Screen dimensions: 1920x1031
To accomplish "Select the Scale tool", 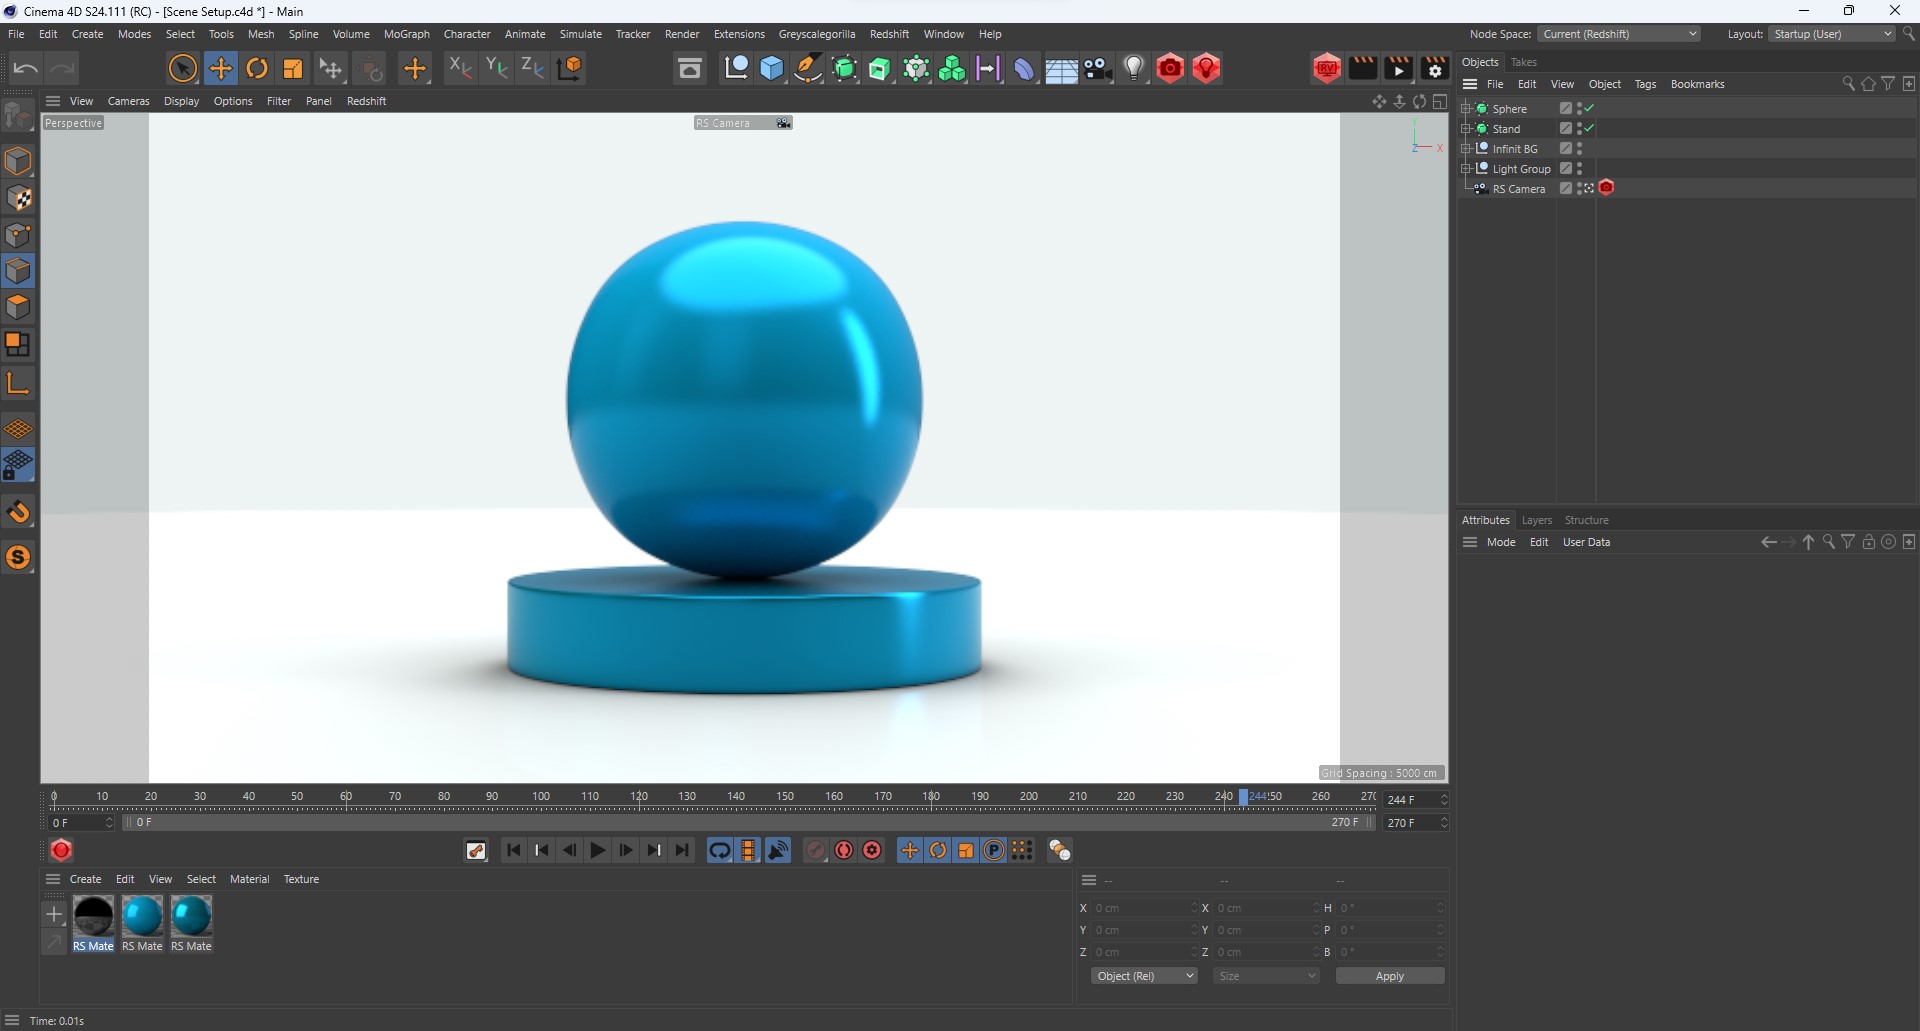I will 292,68.
